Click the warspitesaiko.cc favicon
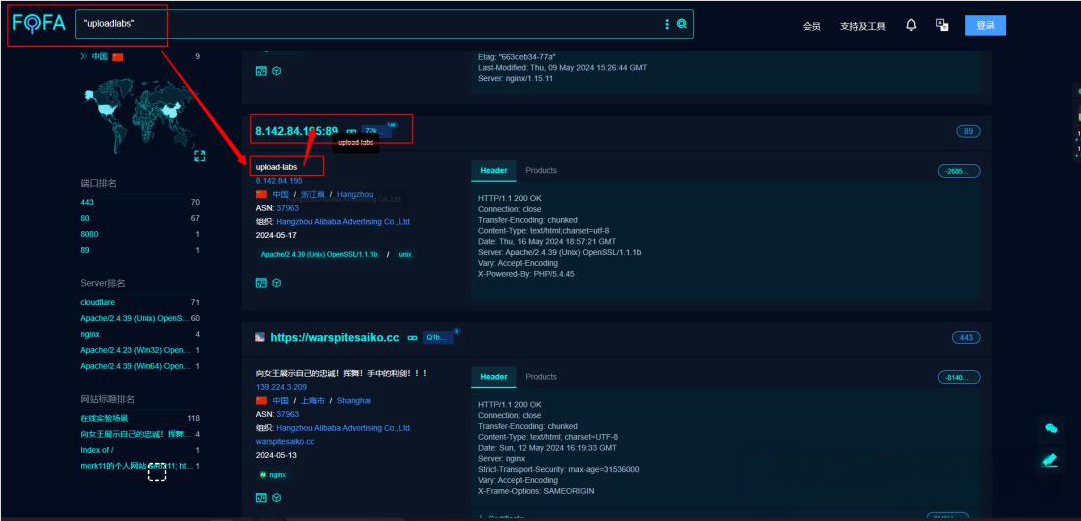1081x521 pixels. tap(260, 338)
